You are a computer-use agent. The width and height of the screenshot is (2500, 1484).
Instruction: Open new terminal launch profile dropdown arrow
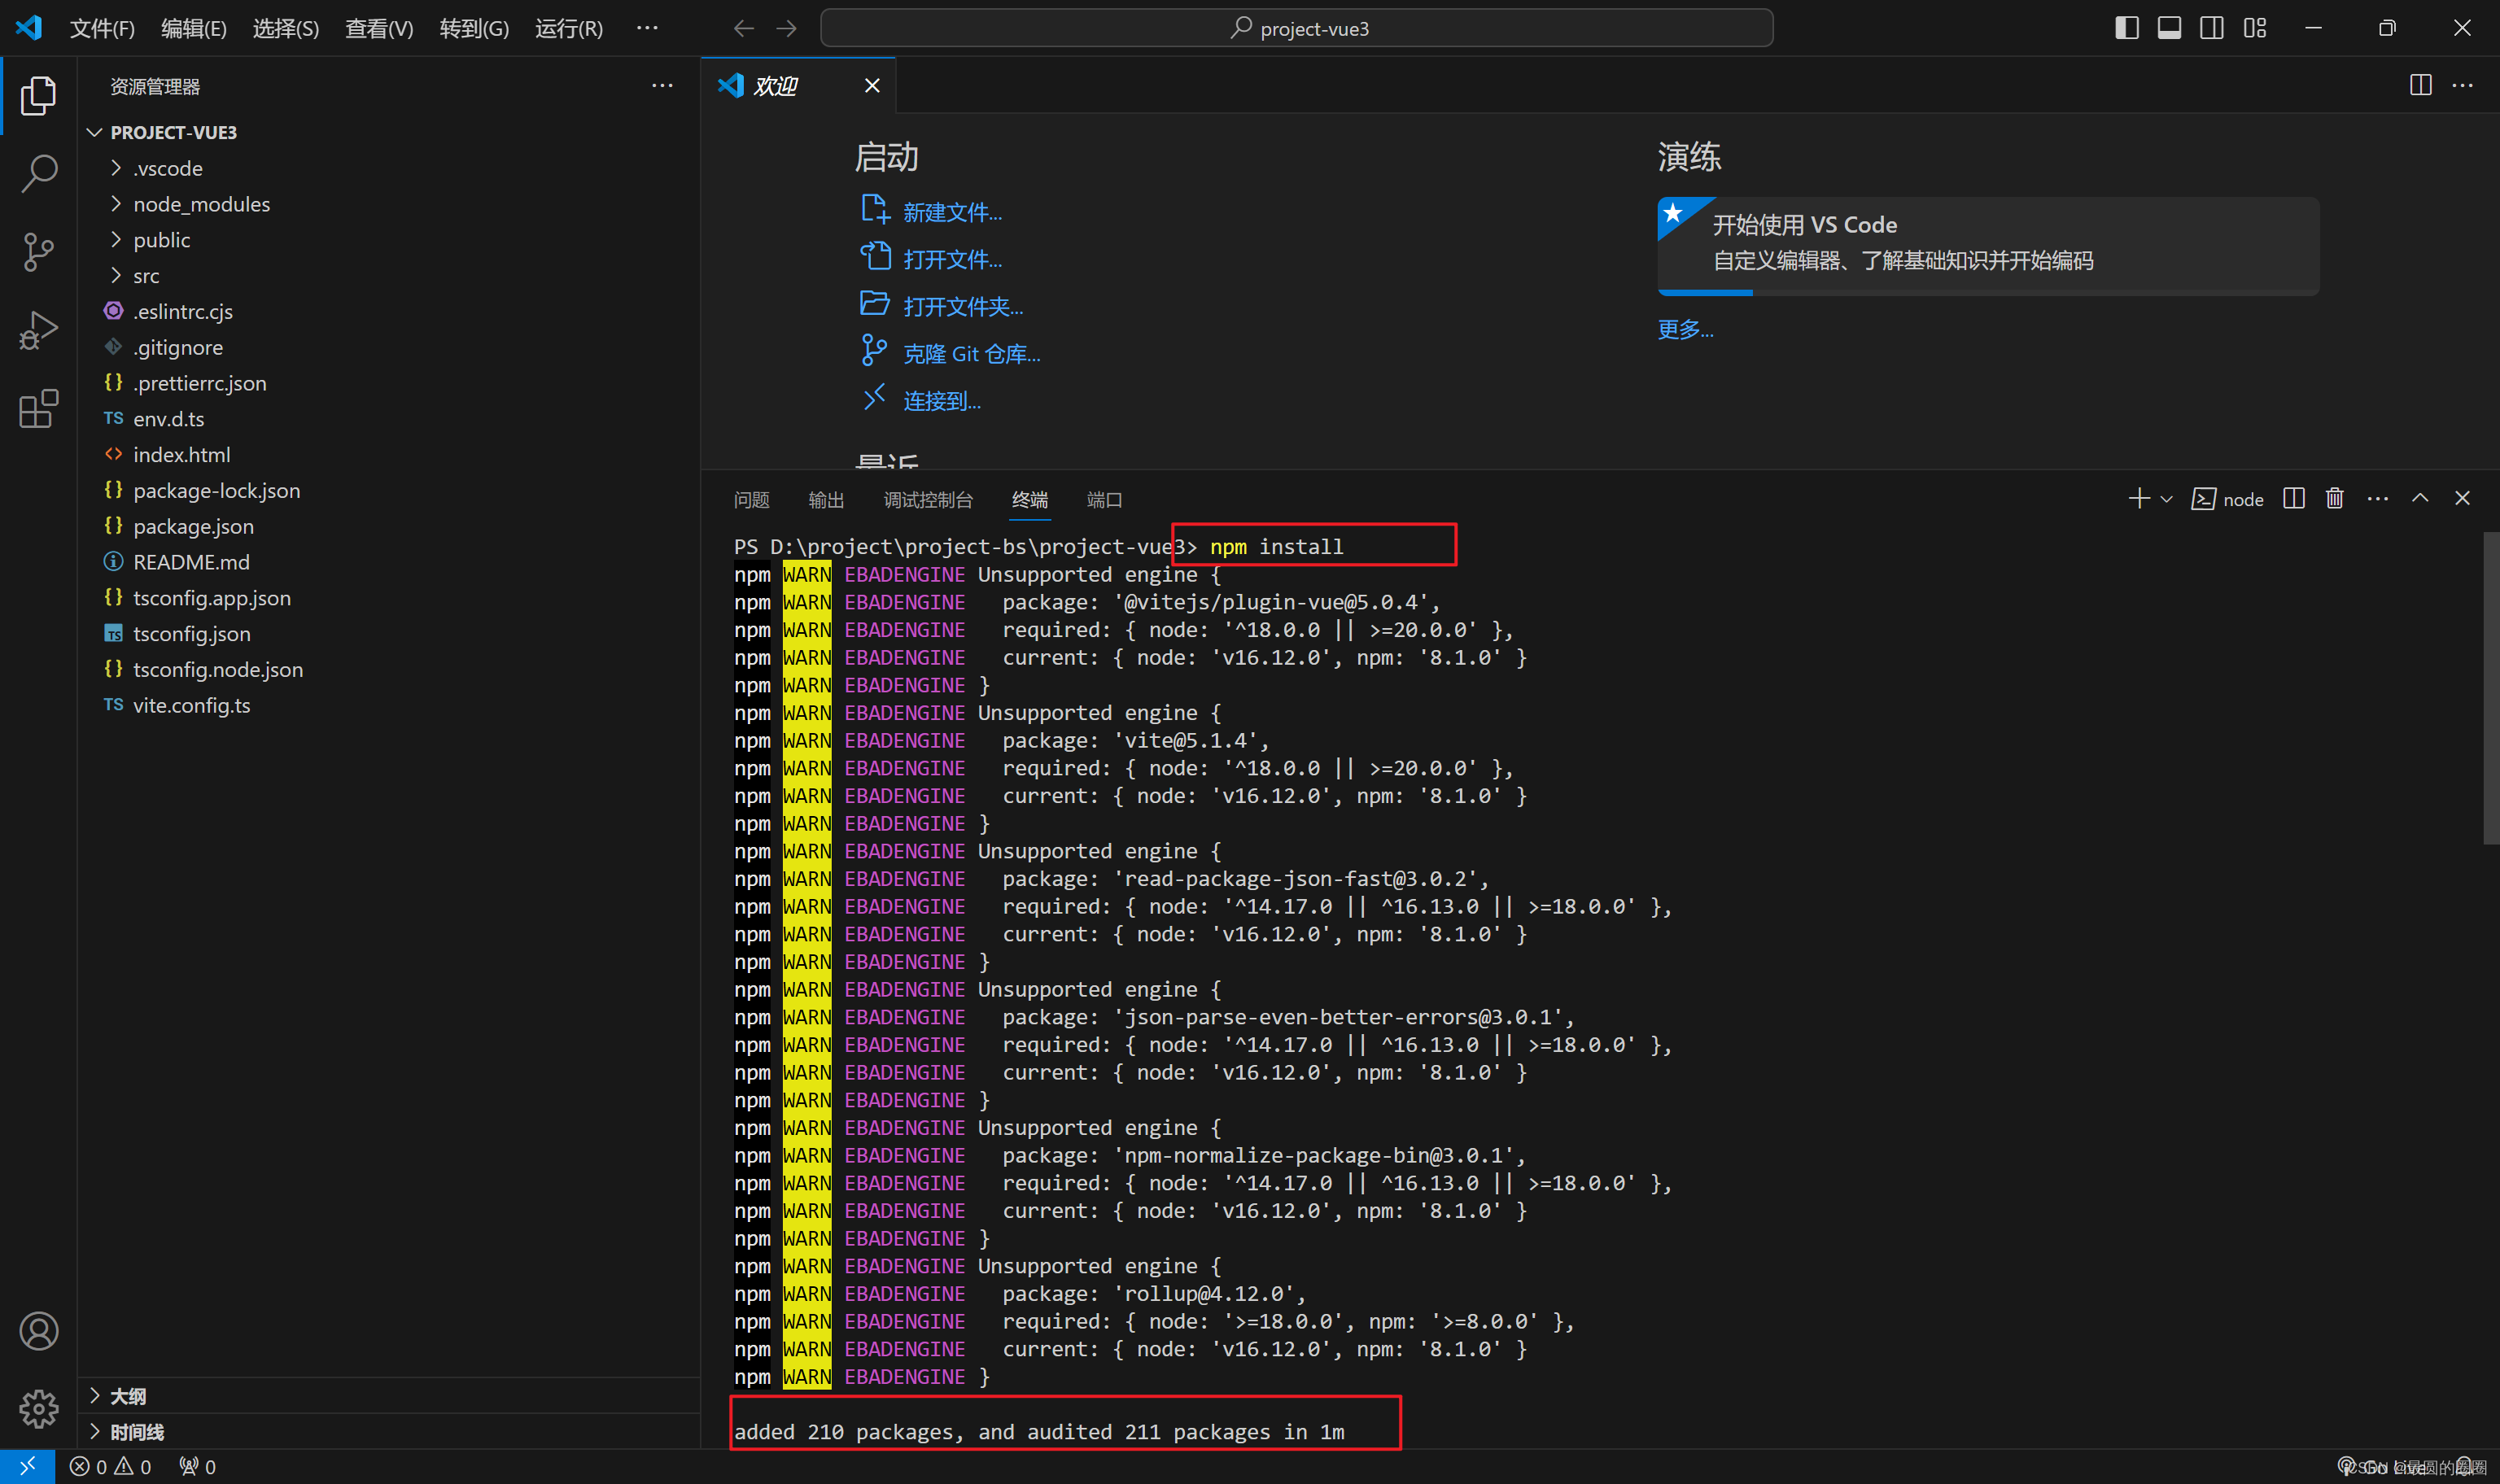tap(2166, 499)
